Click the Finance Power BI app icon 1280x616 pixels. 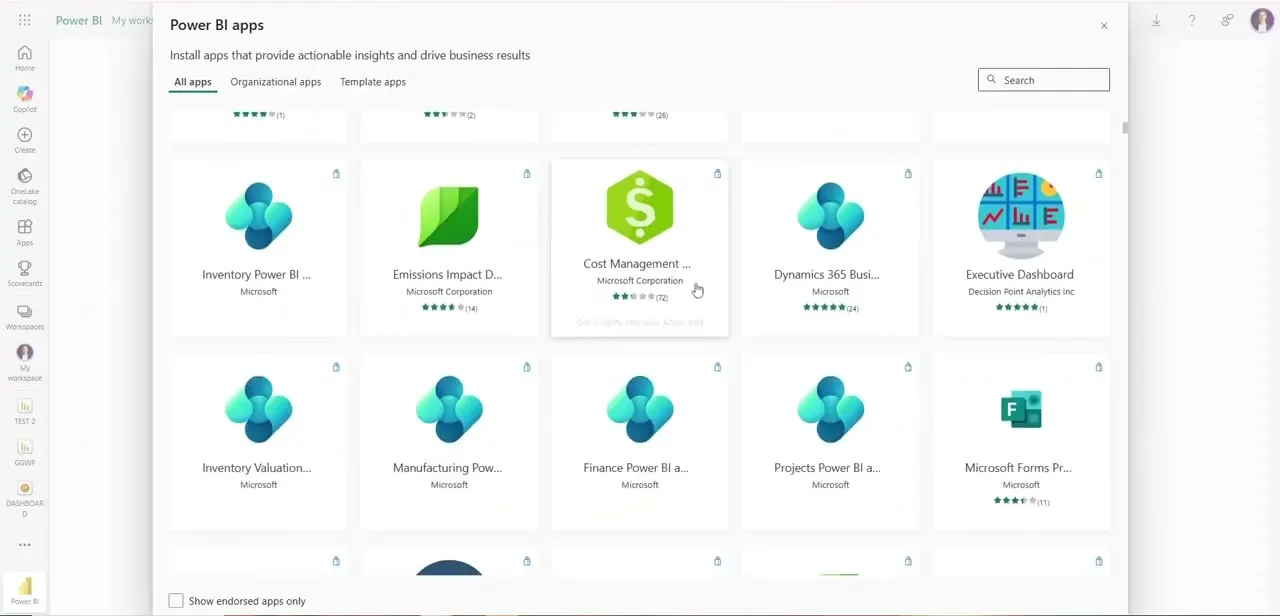tap(640, 409)
